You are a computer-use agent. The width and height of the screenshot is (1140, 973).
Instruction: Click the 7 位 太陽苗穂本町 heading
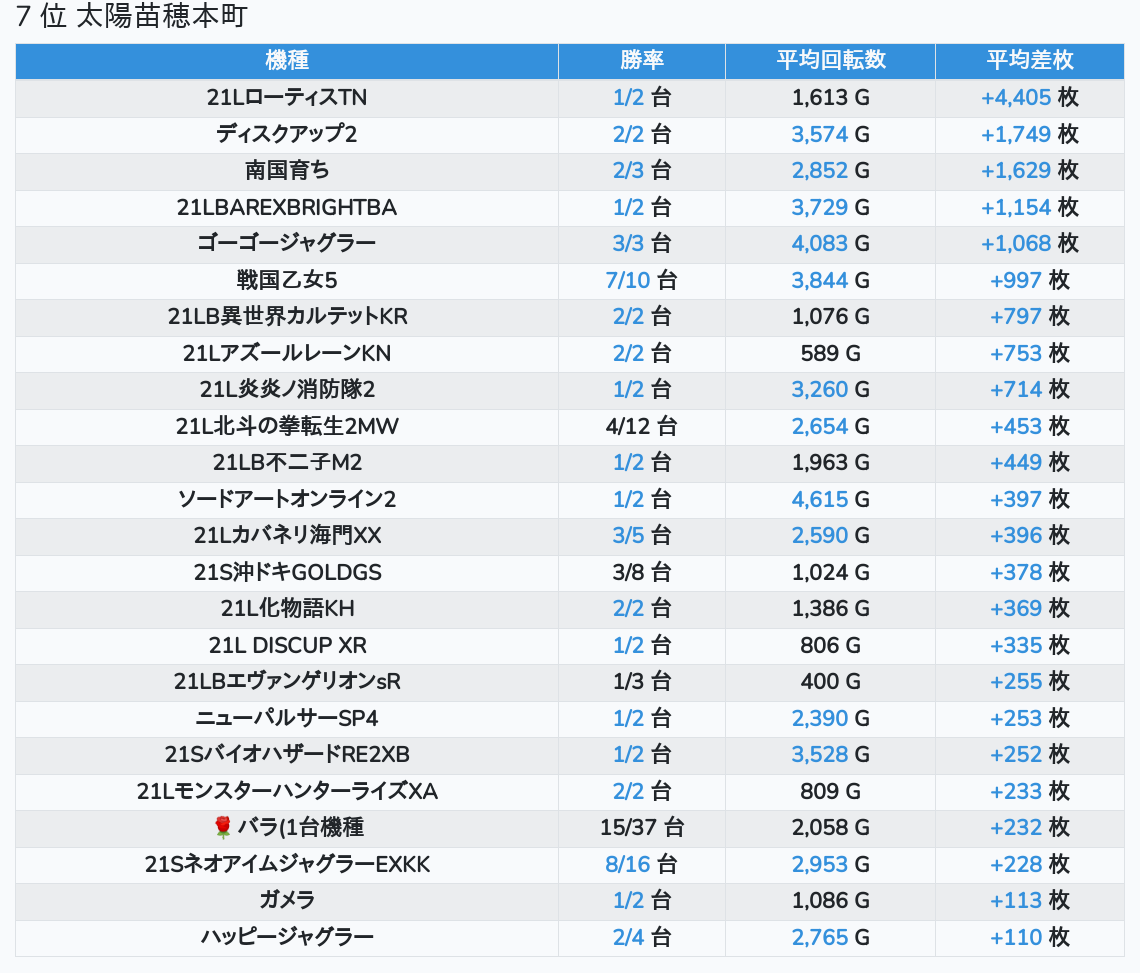pyautogui.click(x=132, y=15)
